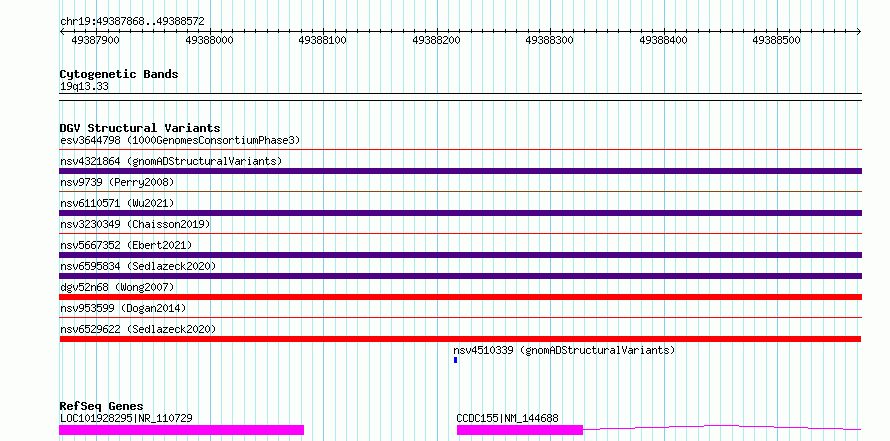
Task: Click the 49388400 ruler position
Action: point(663,40)
